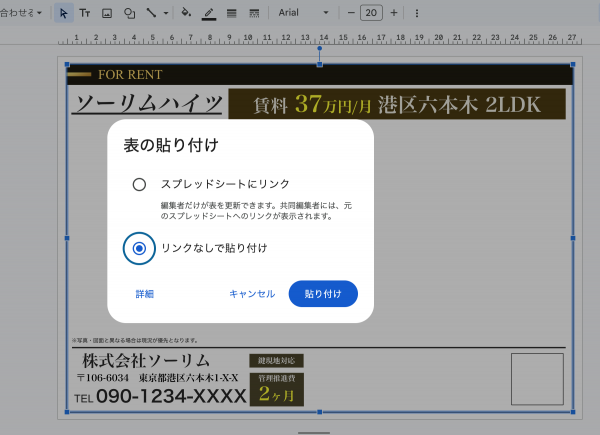Open the zoom fit dropdown '合わせる'
Viewport: 600px width, 435px height.
[x=20, y=13]
